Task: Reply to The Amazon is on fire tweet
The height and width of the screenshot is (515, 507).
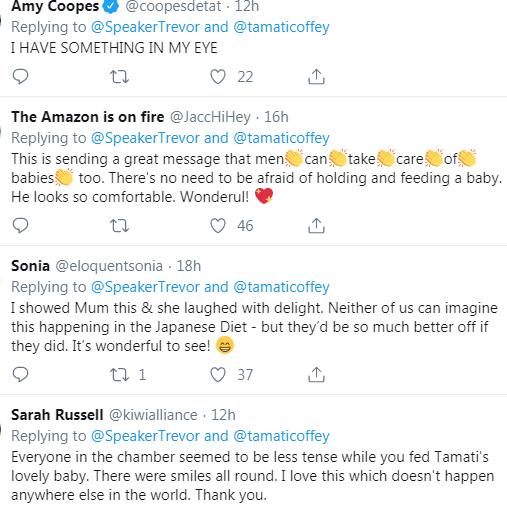Action: click(x=20, y=226)
